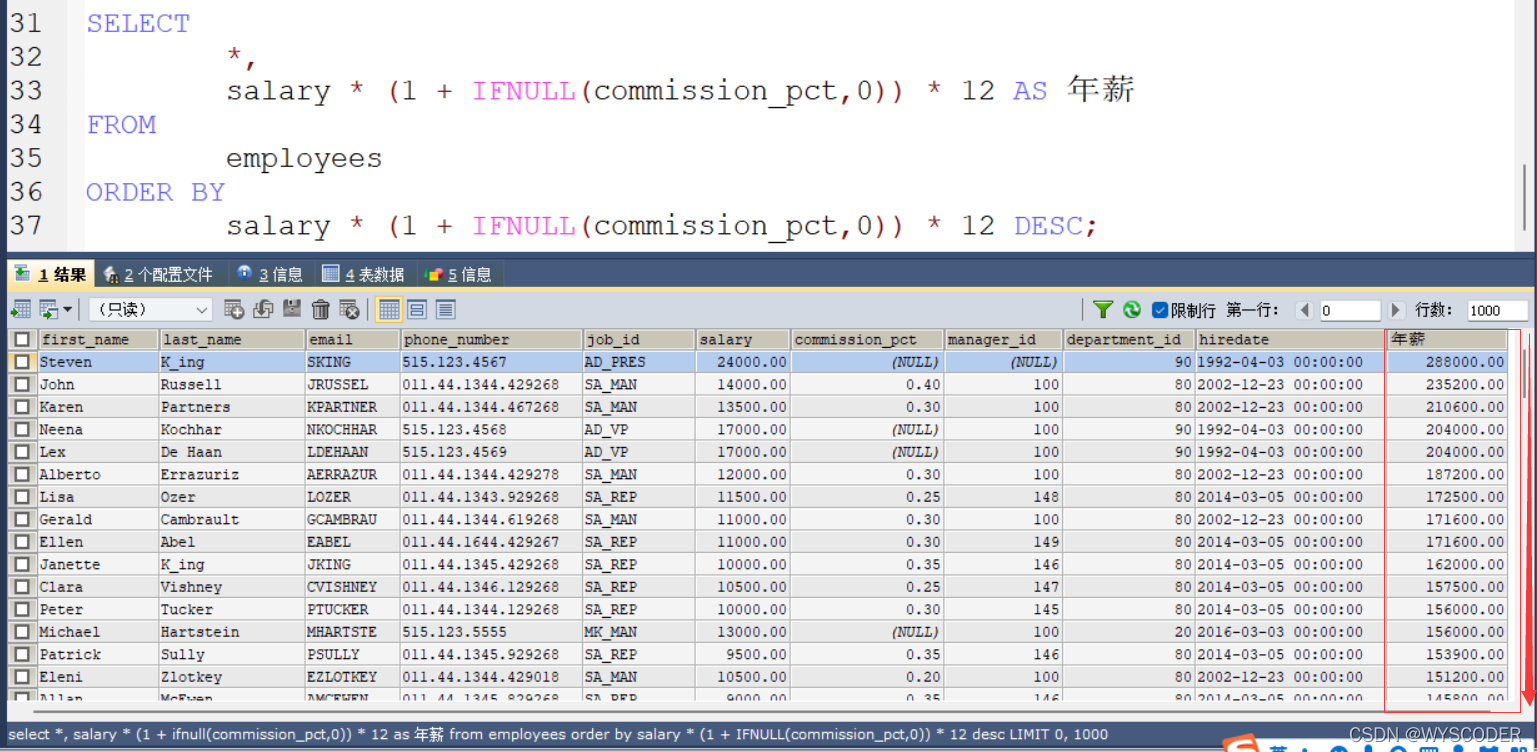Click the email column header
This screenshot has height=752, width=1537.
352,340
